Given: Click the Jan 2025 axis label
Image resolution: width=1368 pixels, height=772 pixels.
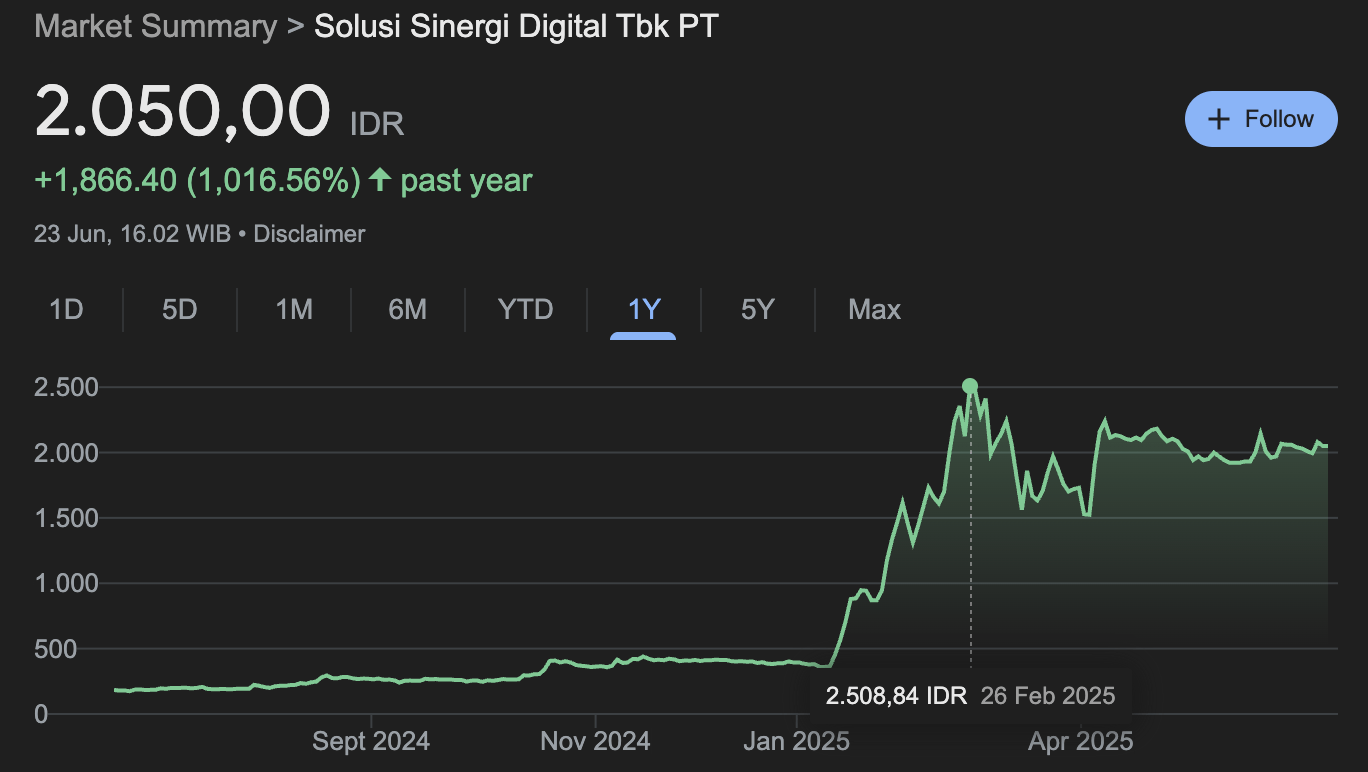Looking at the screenshot, I should (796, 741).
